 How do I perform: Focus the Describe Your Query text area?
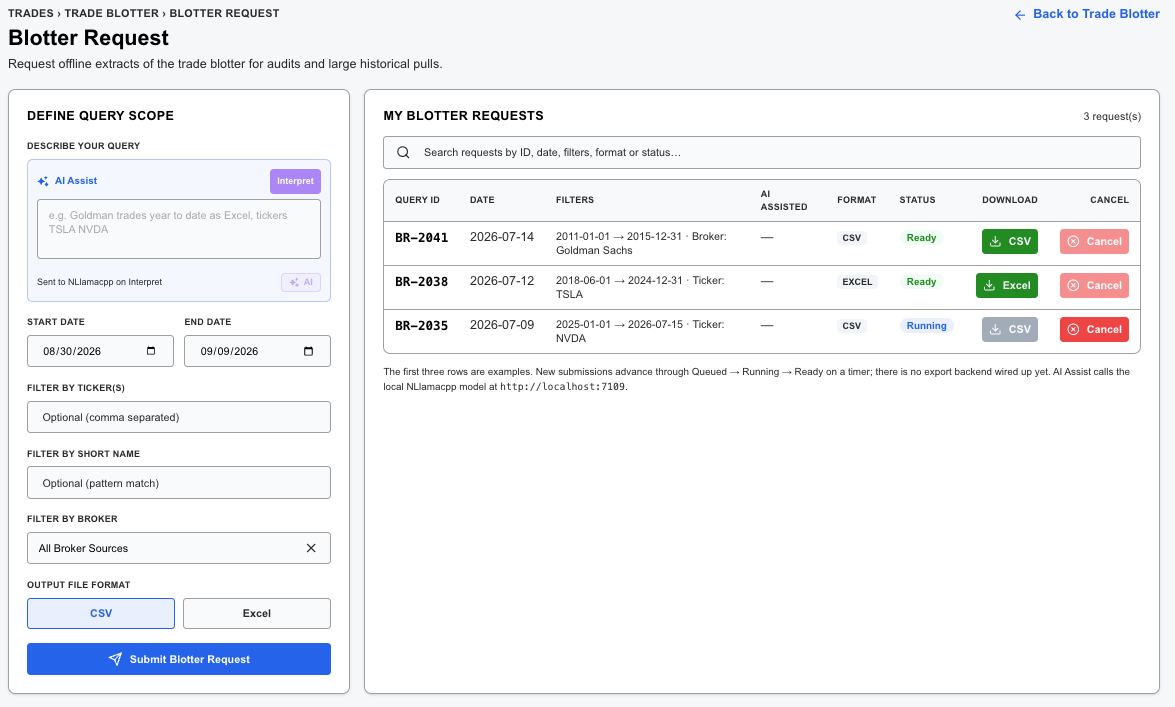(x=178, y=229)
